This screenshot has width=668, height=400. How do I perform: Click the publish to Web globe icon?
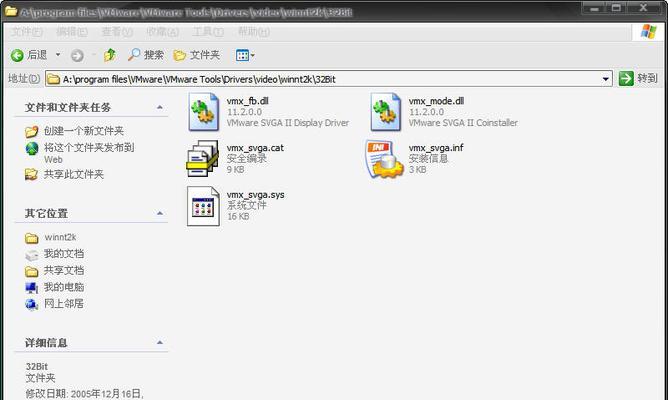pos(32,148)
